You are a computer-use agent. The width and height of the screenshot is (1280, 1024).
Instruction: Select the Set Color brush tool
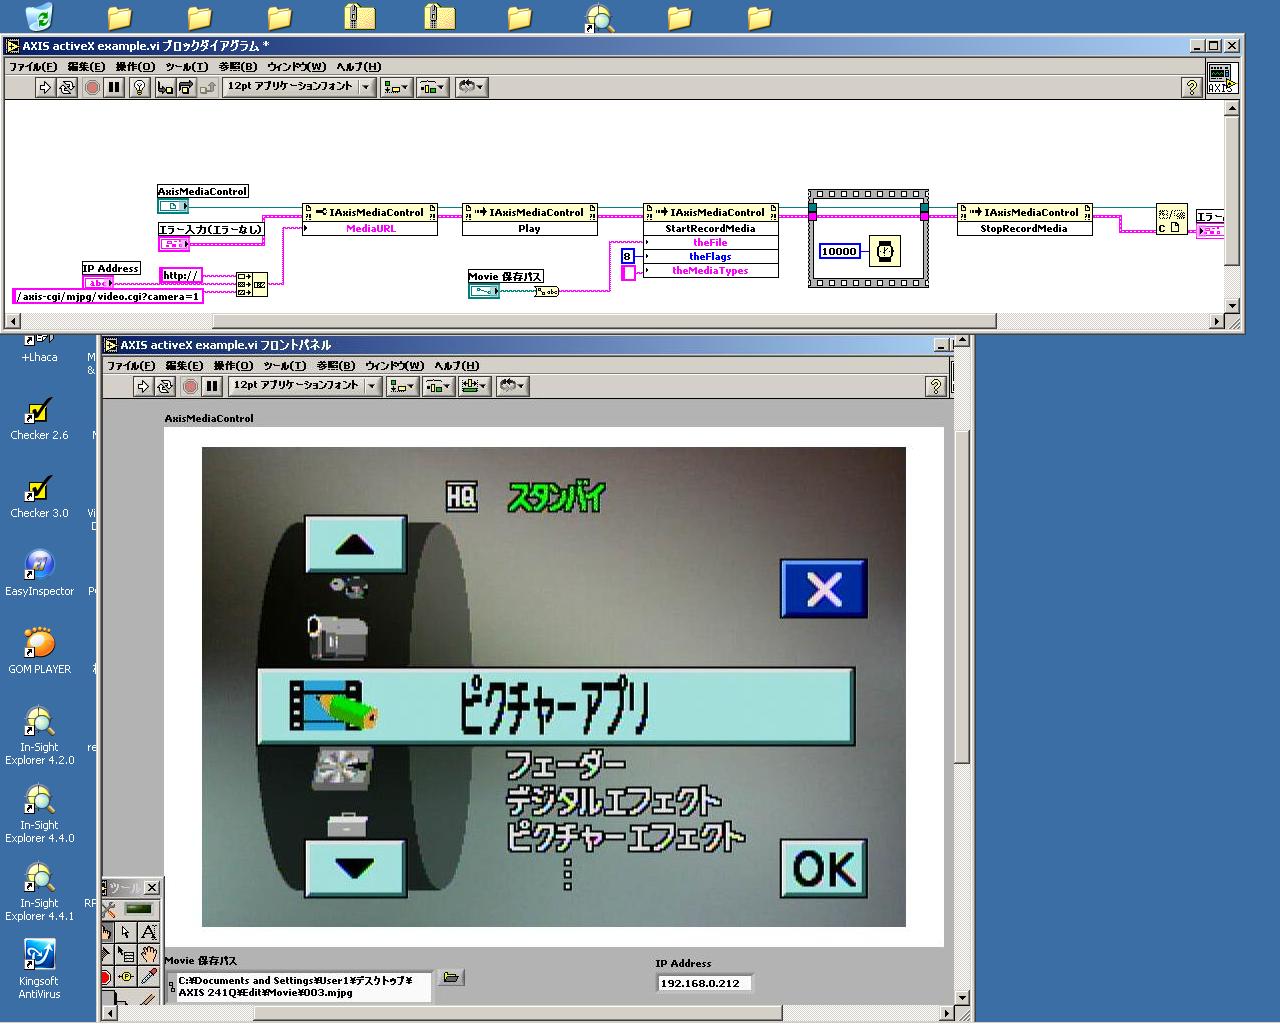pos(149,999)
